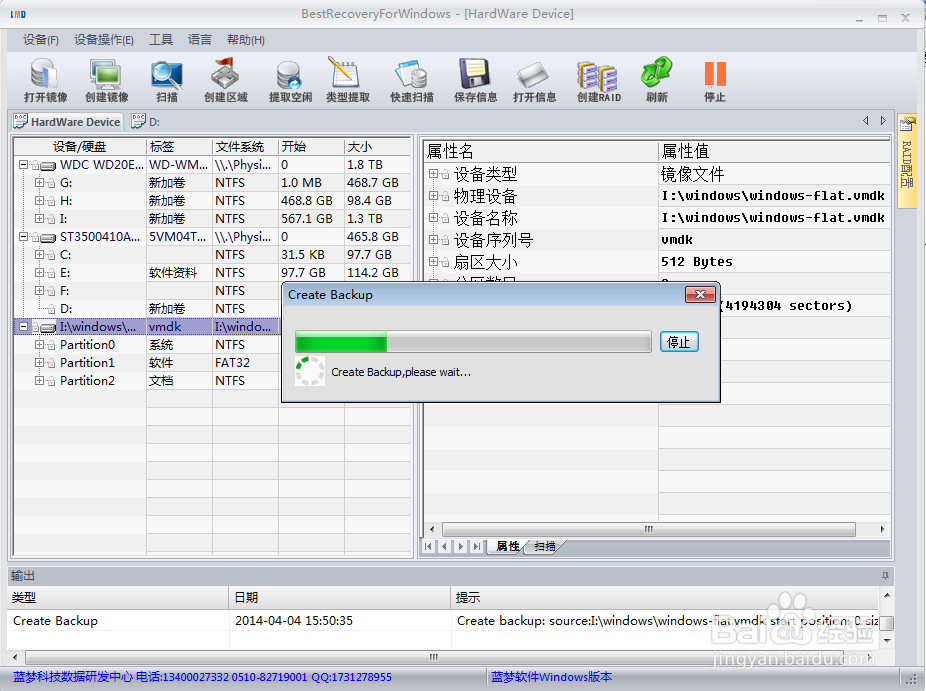Click the 日期 output column header
The image size is (926, 691).
tap(340, 598)
